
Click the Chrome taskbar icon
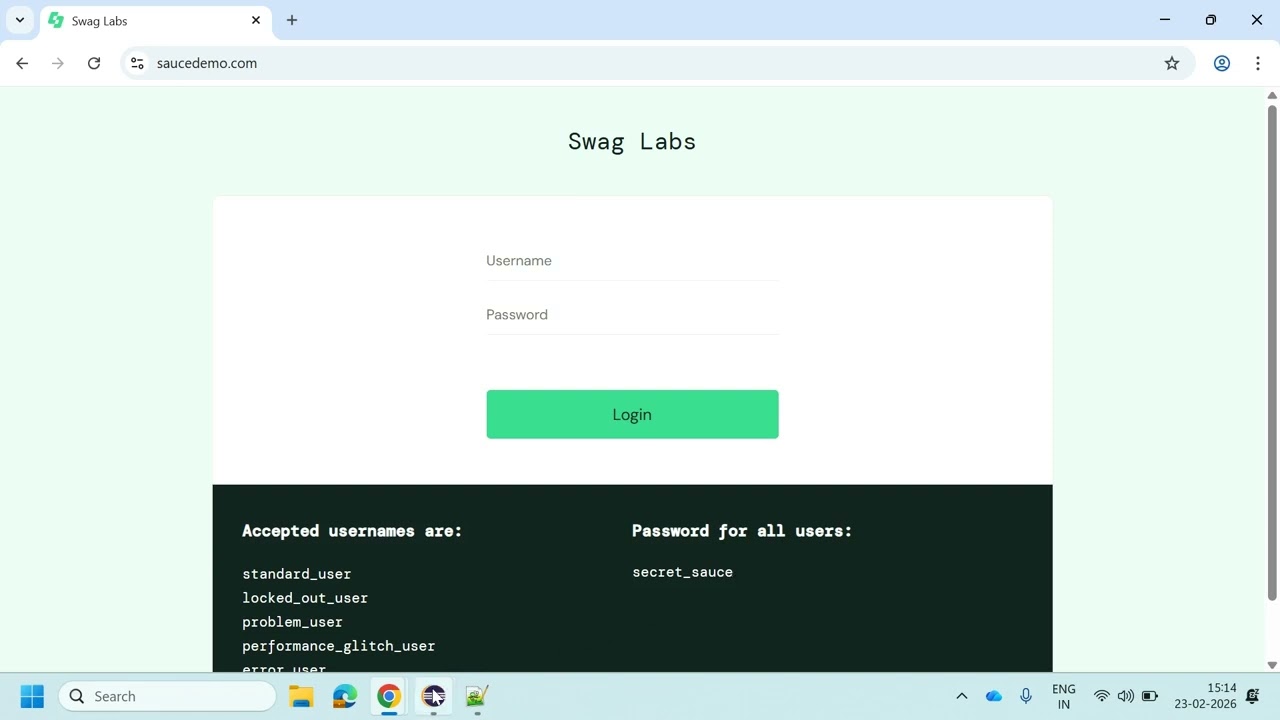point(389,696)
